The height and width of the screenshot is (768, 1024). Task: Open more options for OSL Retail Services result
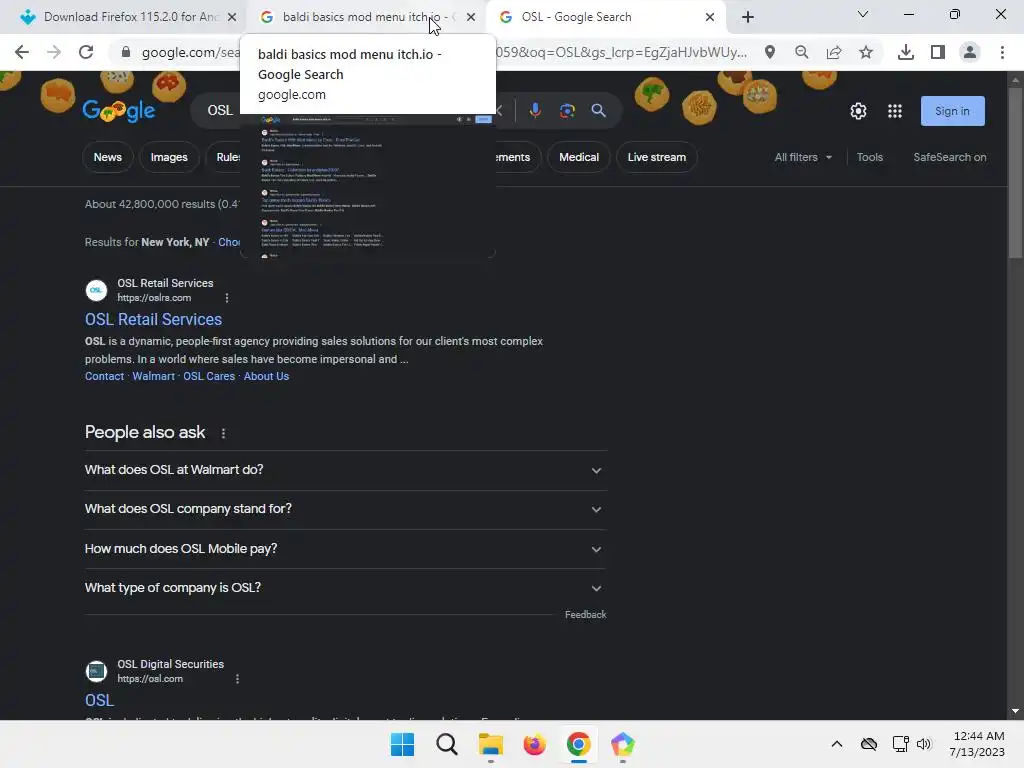(227, 298)
